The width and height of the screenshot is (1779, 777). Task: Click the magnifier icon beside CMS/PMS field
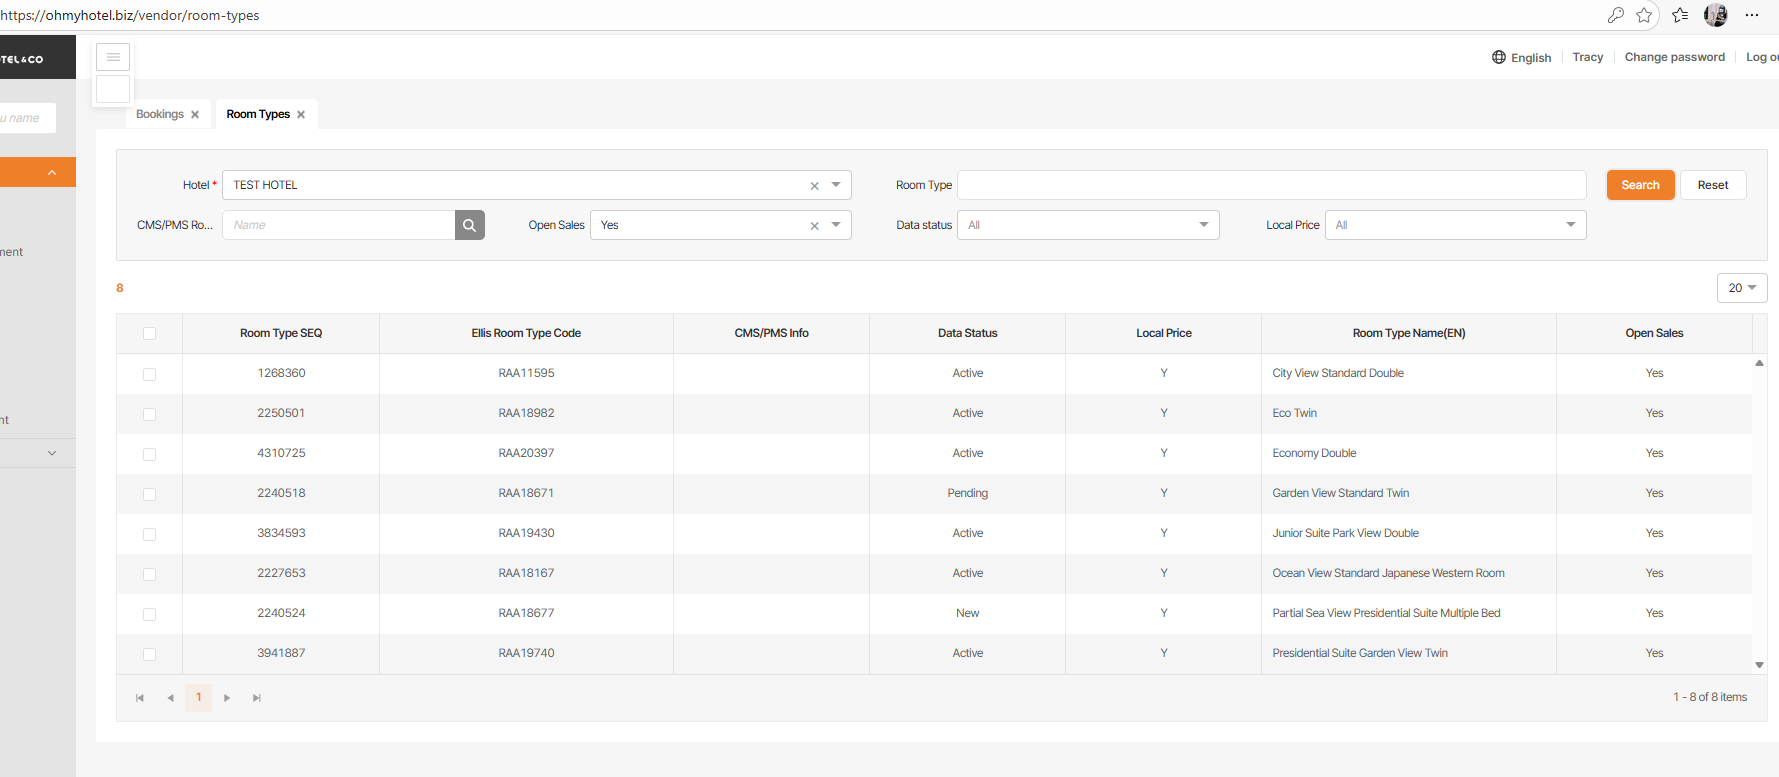tap(469, 225)
